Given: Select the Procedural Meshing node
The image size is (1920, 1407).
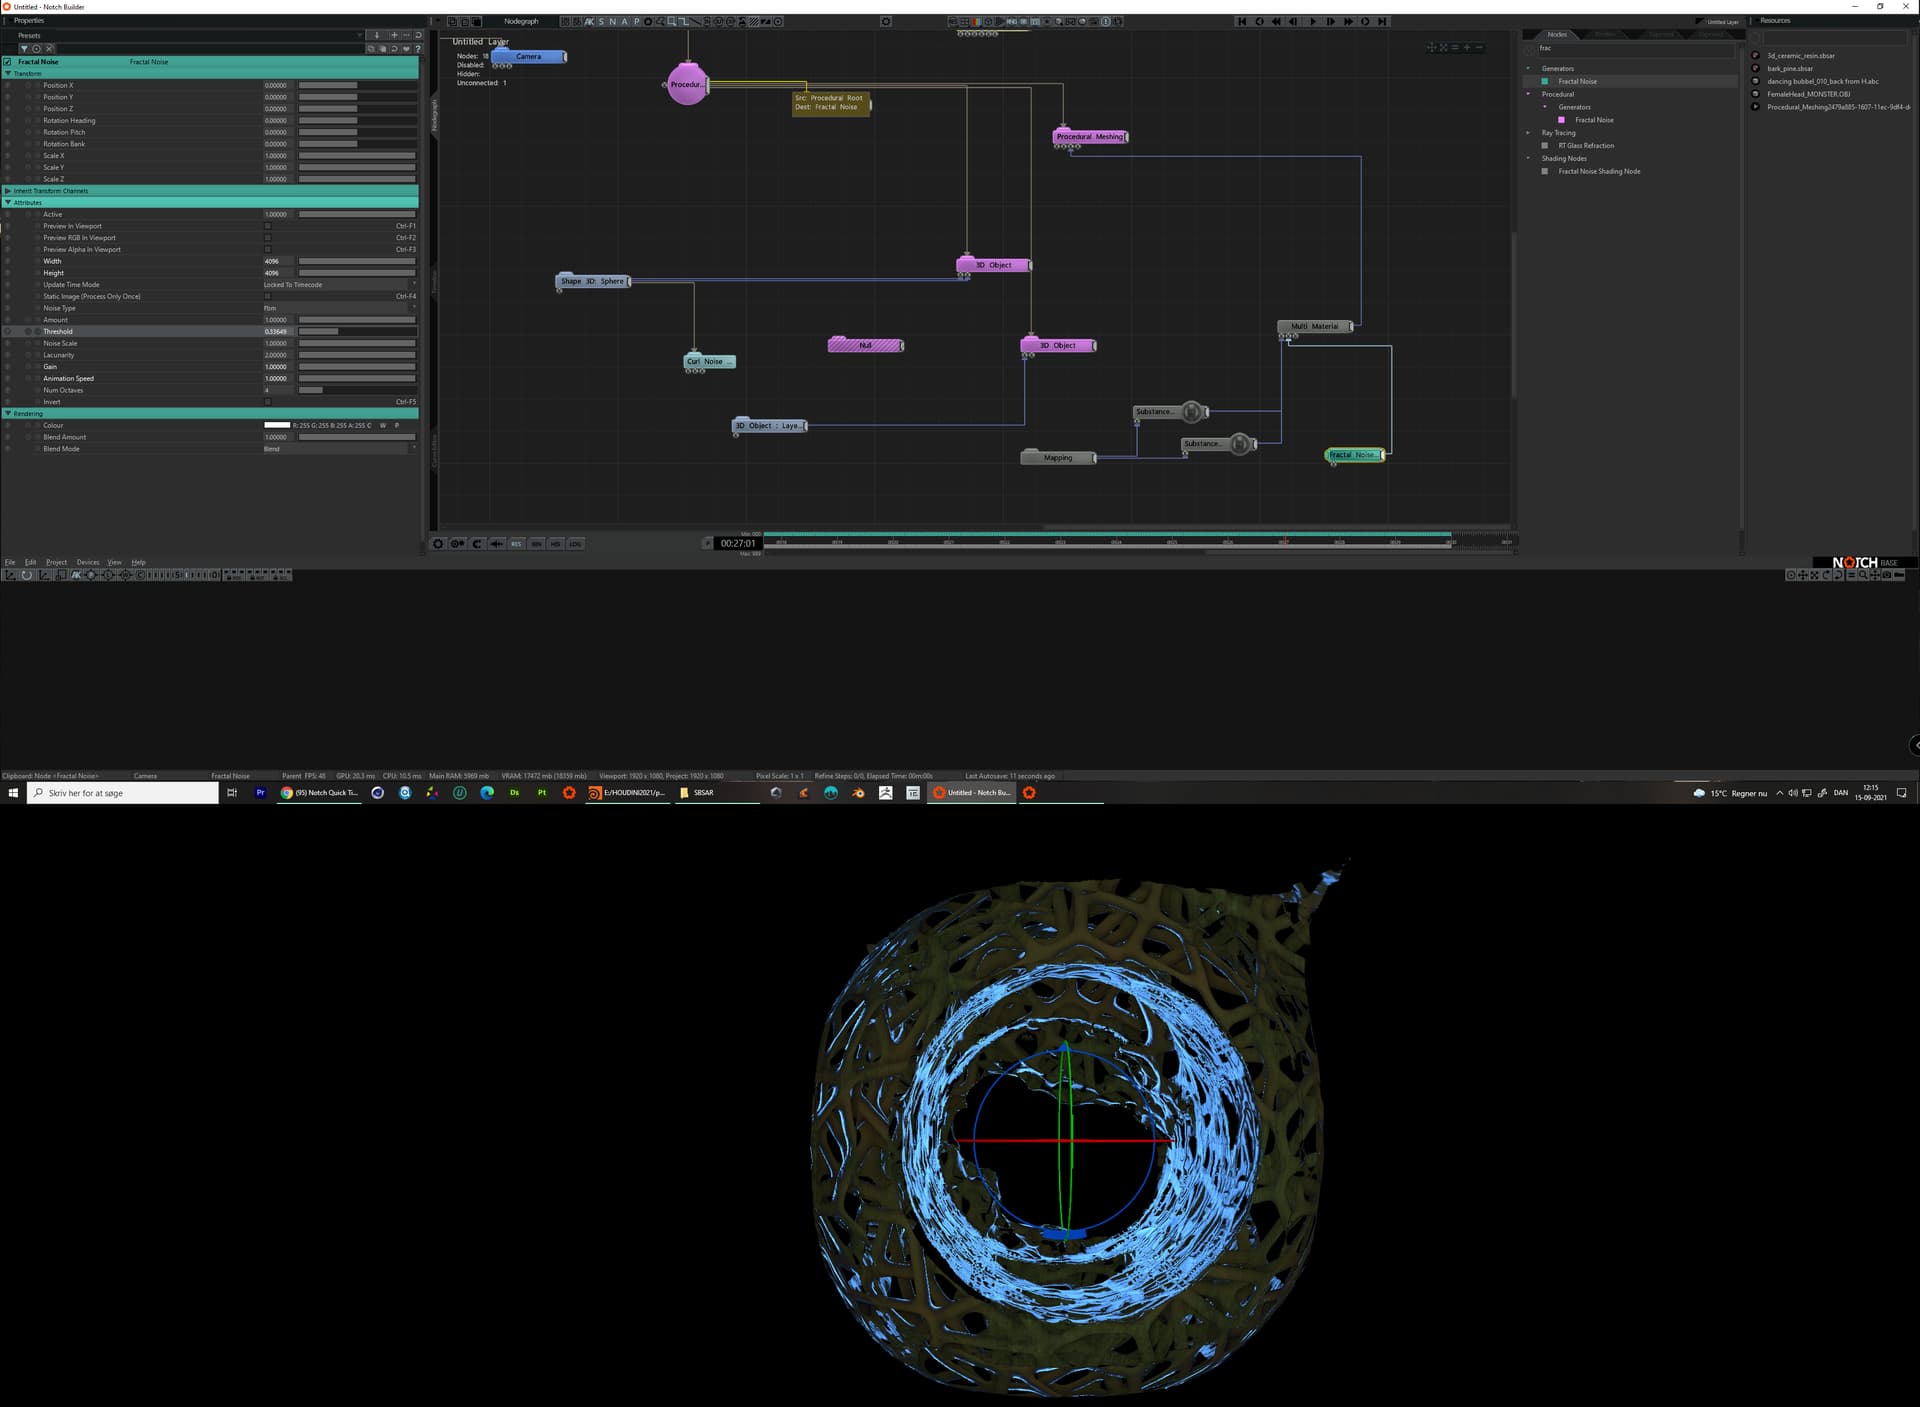Looking at the screenshot, I should pyautogui.click(x=1090, y=136).
